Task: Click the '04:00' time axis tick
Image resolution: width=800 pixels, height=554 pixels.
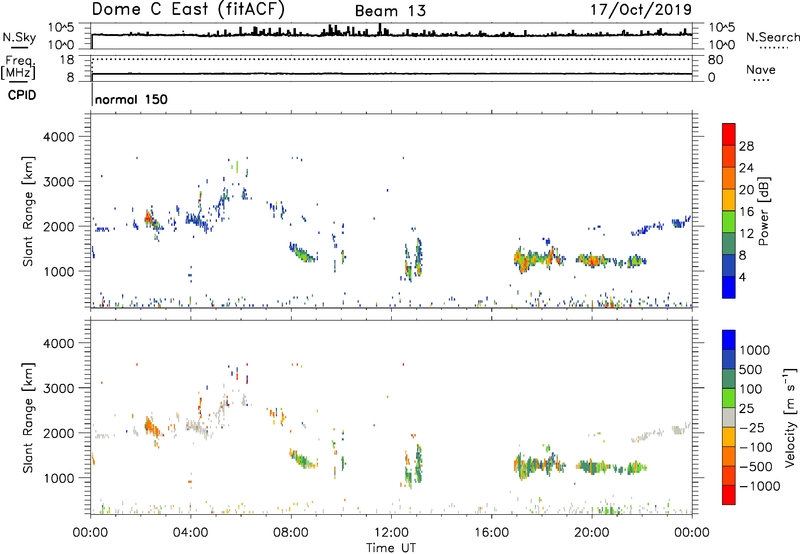Action: coord(190,533)
